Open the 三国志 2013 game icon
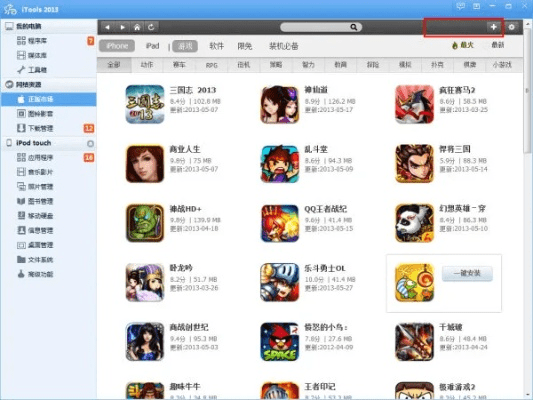 (145, 104)
